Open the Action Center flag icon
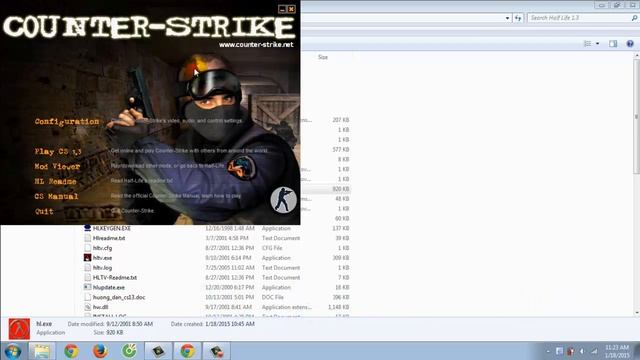Image resolution: width=640 pixels, height=360 pixels. pyautogui.click(x=559, y=351)
